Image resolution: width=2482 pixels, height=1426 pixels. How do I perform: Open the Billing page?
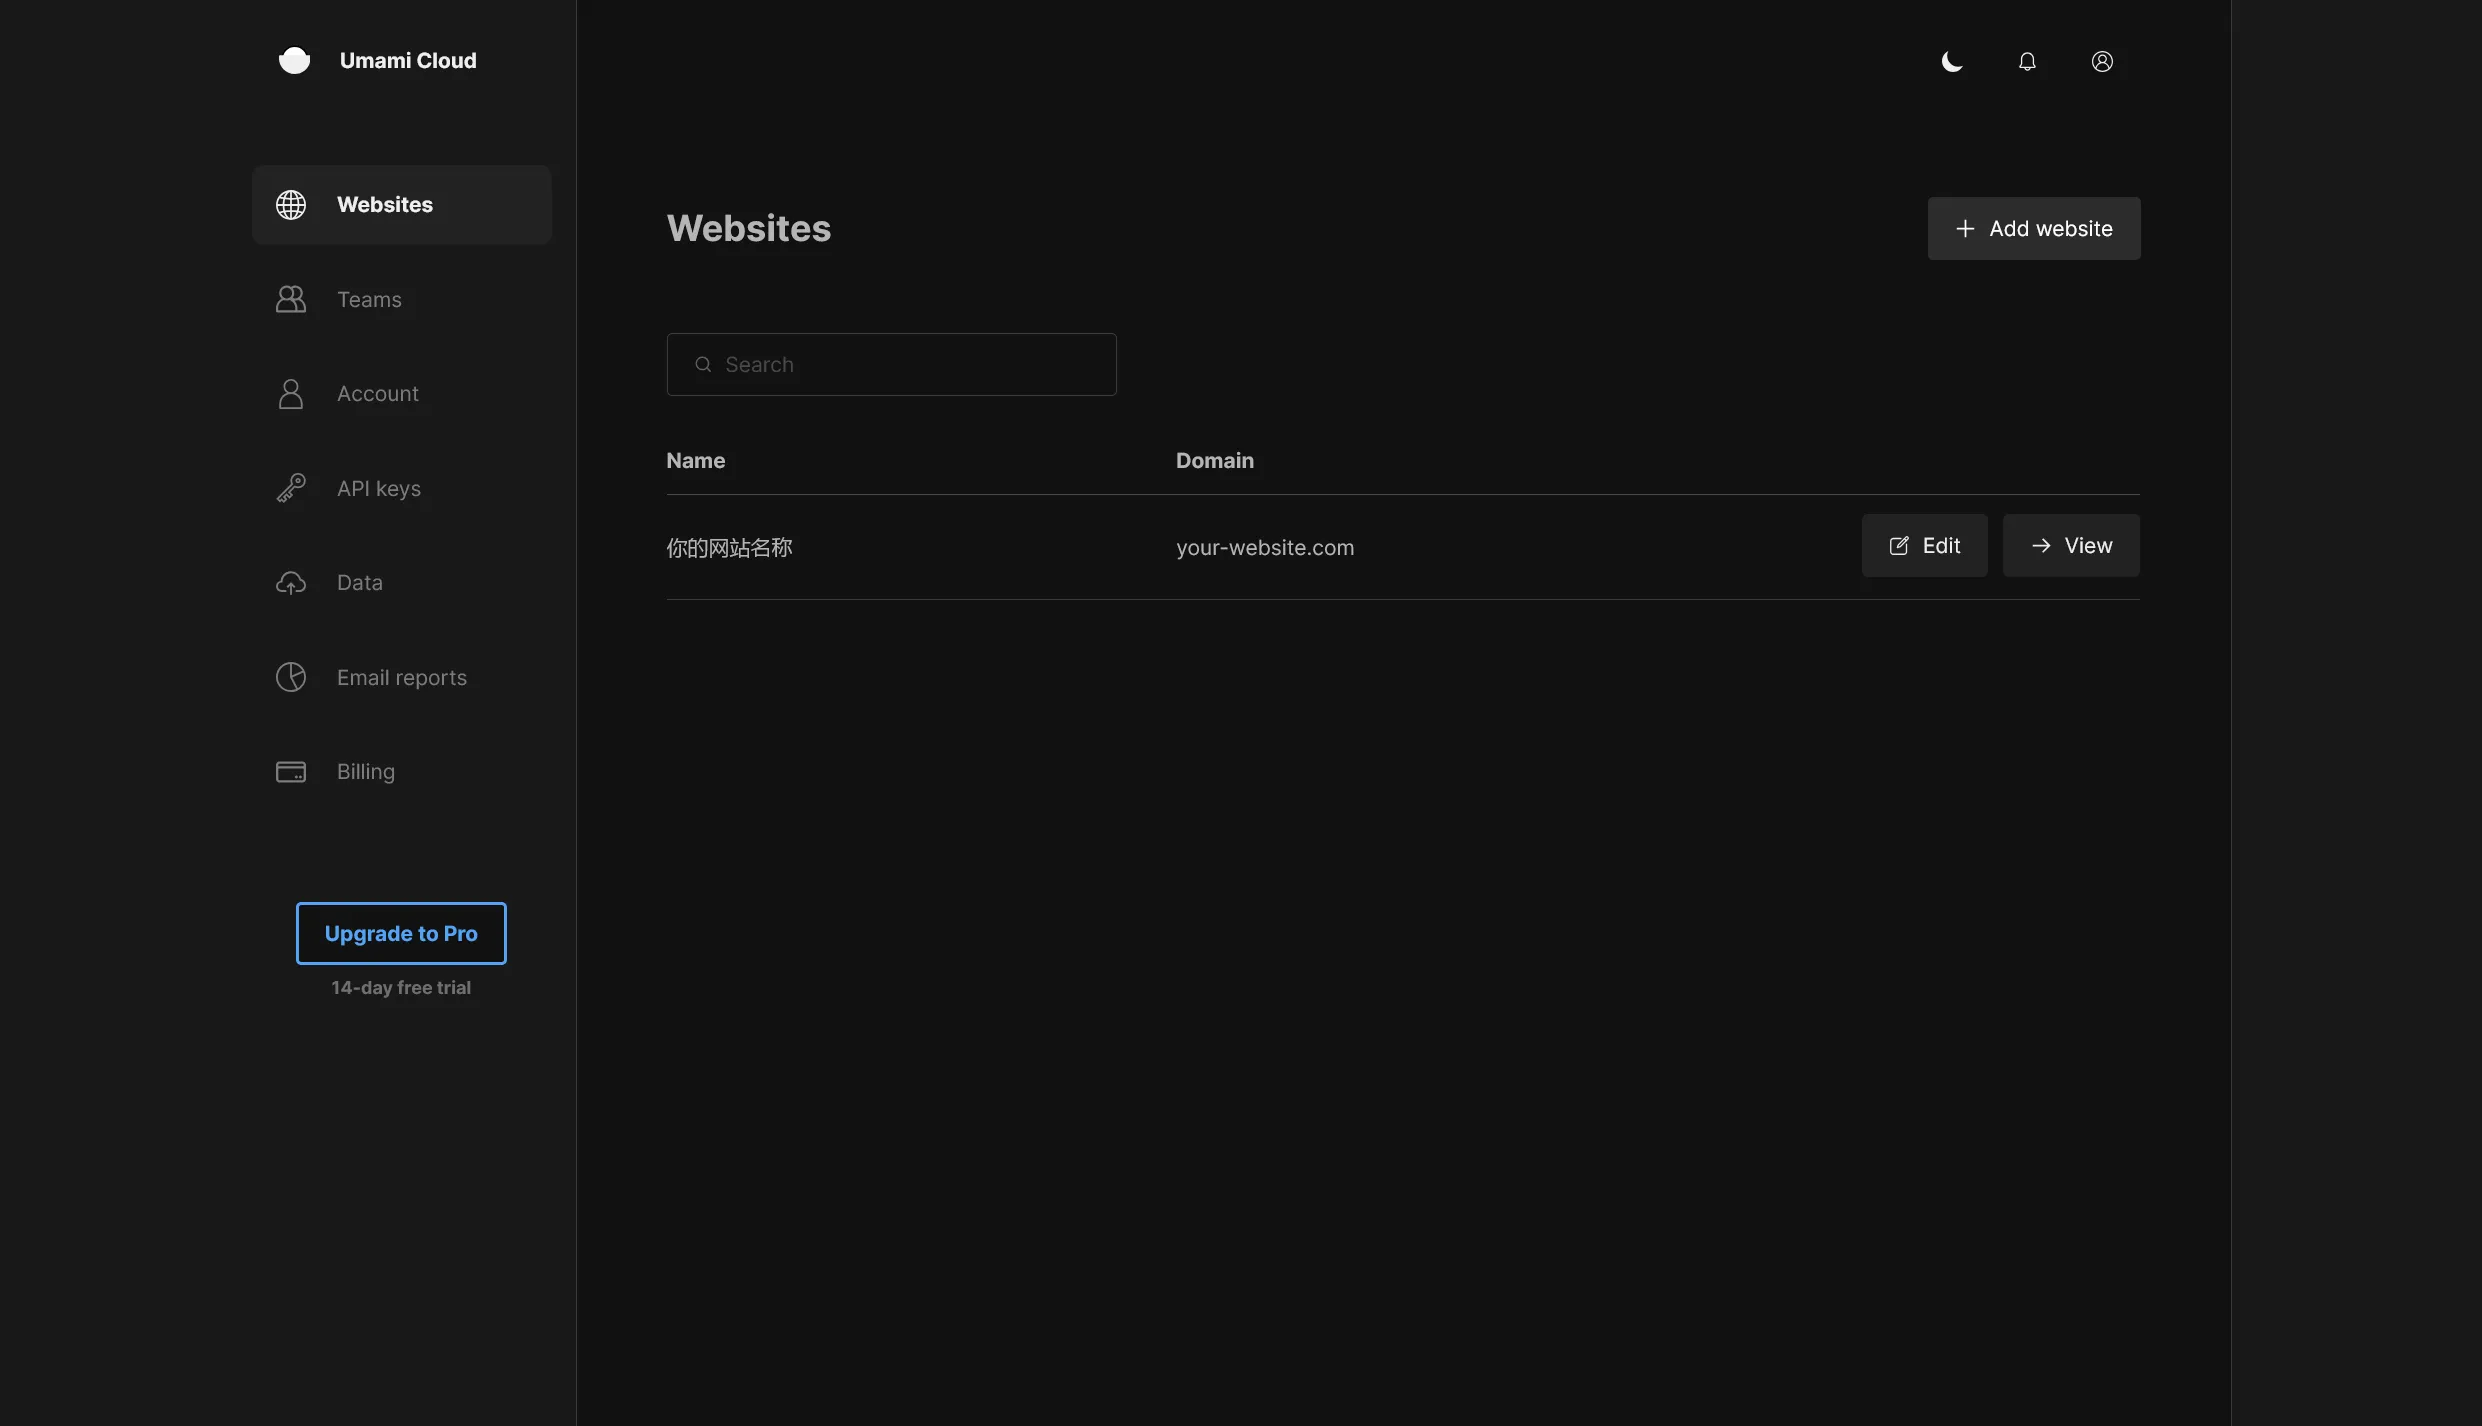pyautogui.click(x=366, y=772)
